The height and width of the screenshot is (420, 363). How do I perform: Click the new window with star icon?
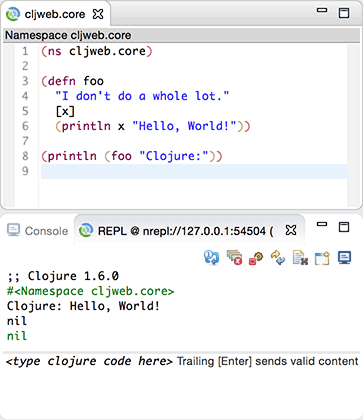coord(322,258)
